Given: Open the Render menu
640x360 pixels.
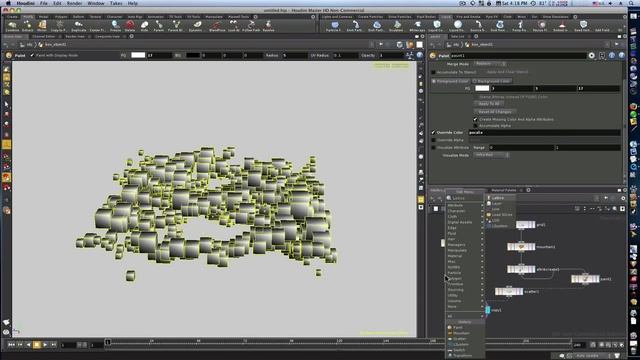Looking at the screenshot, I should coord(74,3).
